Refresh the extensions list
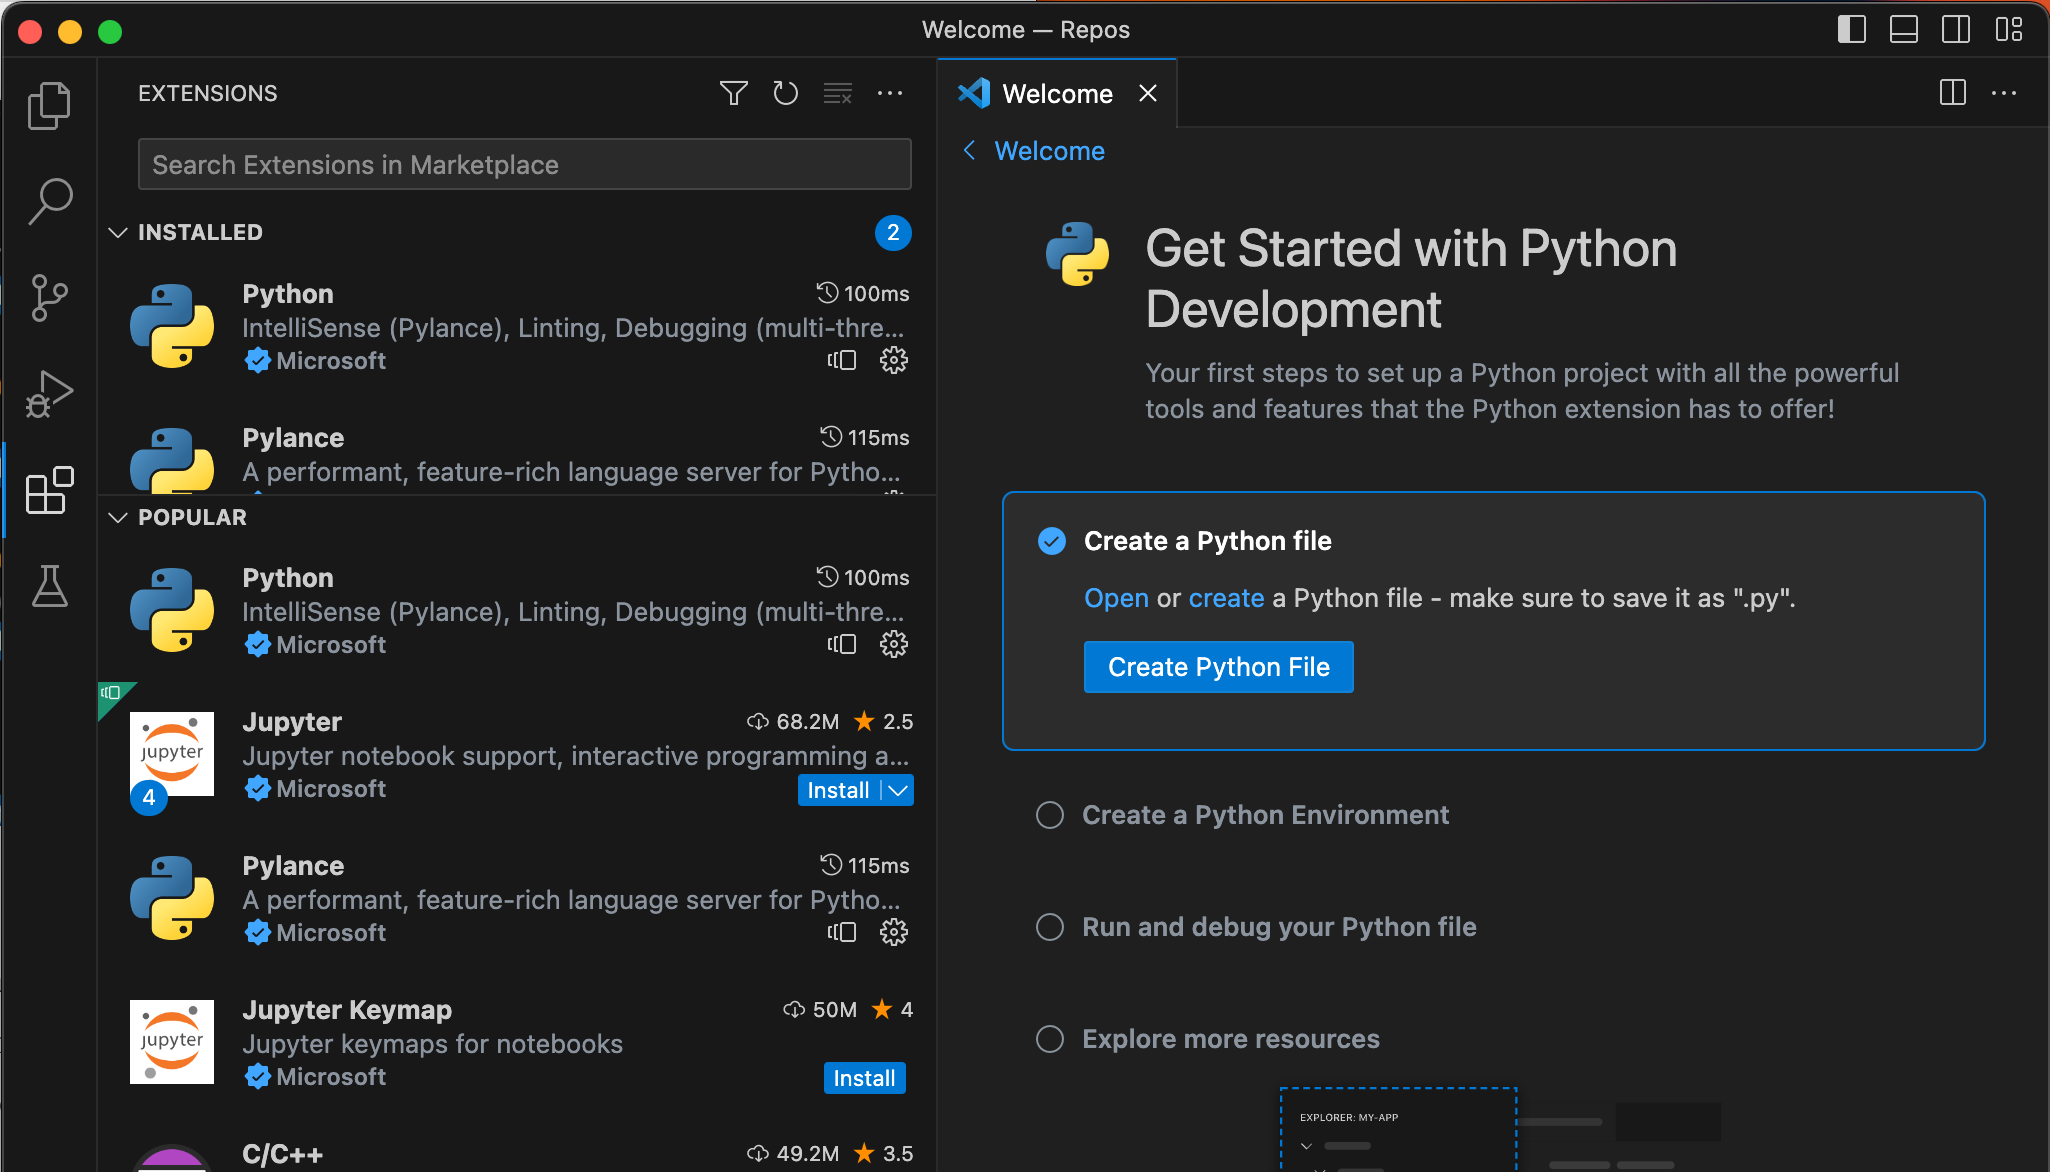Viewport: 2050px width, 1172px height. (x=785, y=93)
